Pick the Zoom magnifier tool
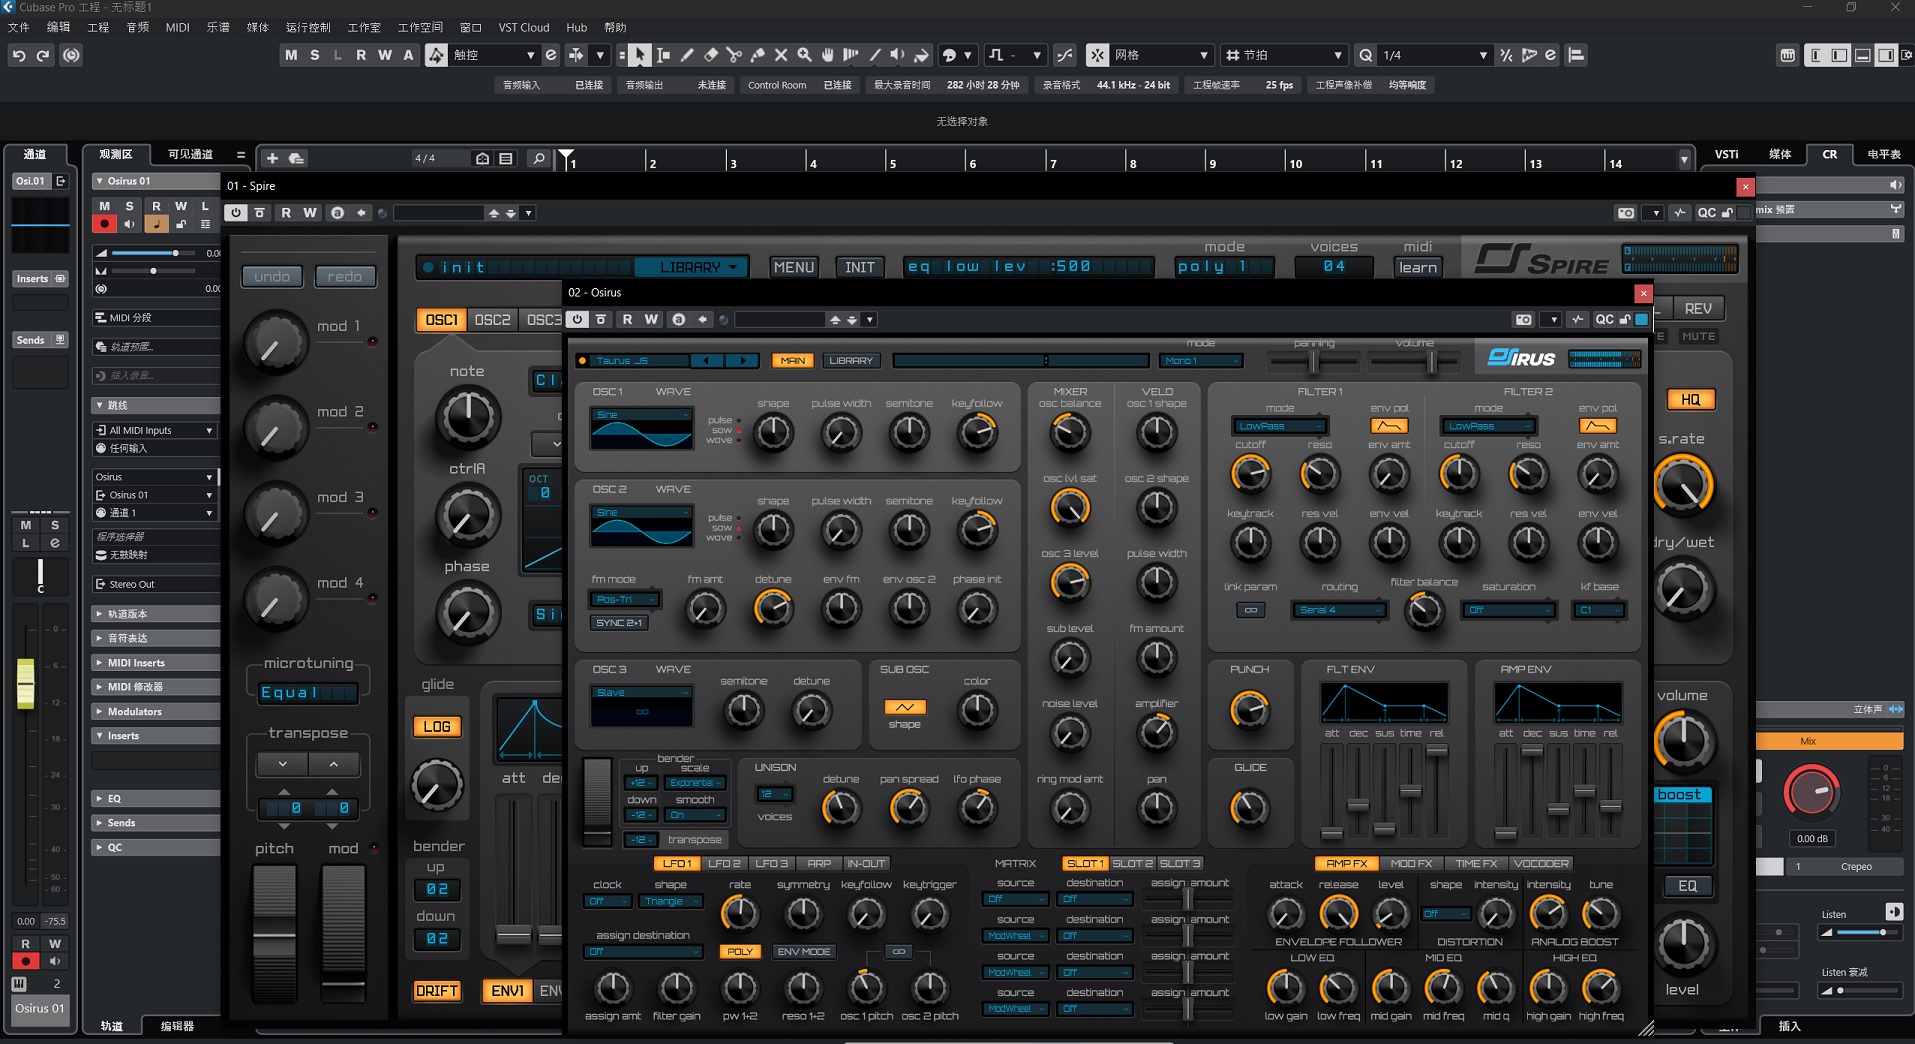This screenshot has width=1915, height=1044. [x=804, y=55]
